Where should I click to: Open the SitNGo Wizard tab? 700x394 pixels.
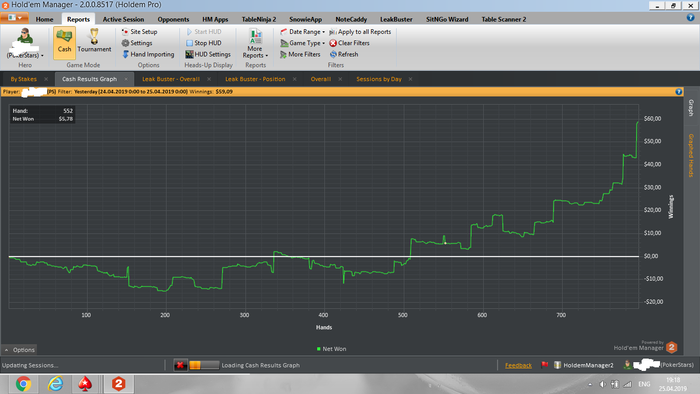click(x=447, y=19)
